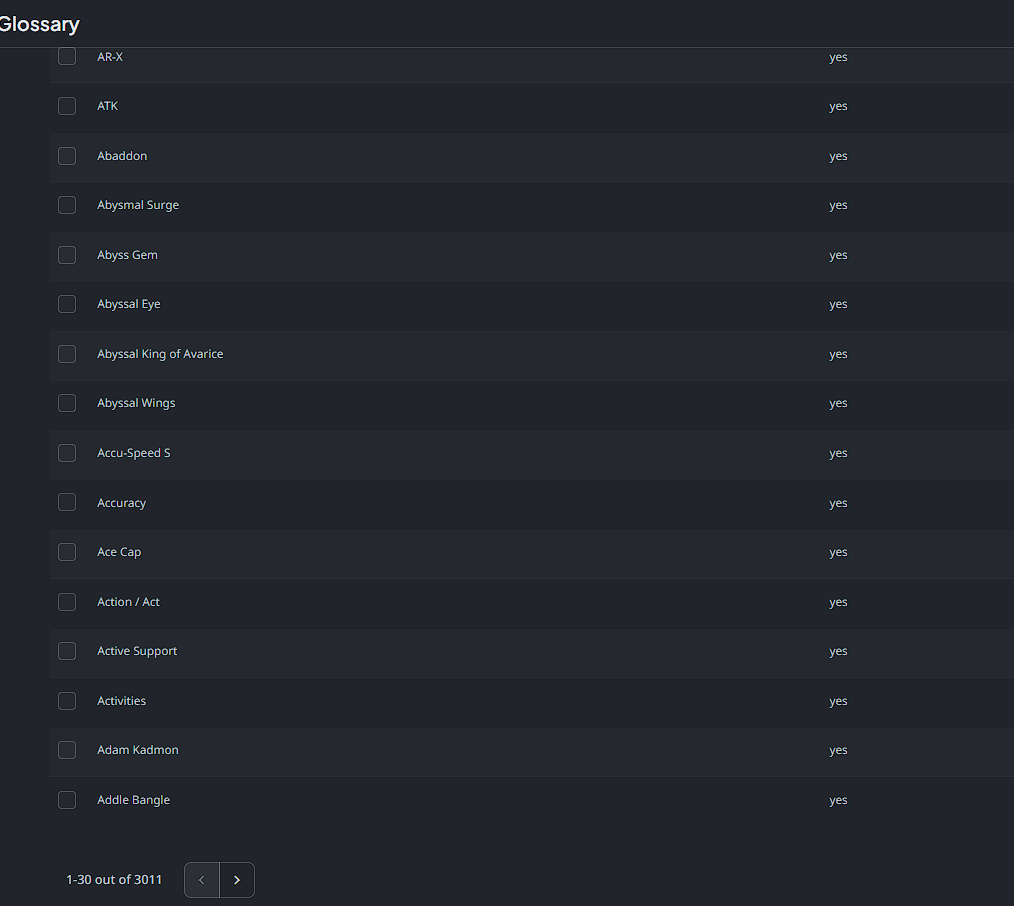Tick the Addle Bangle checkbox
The image size is (1014, 906).
tap(67, 800)
